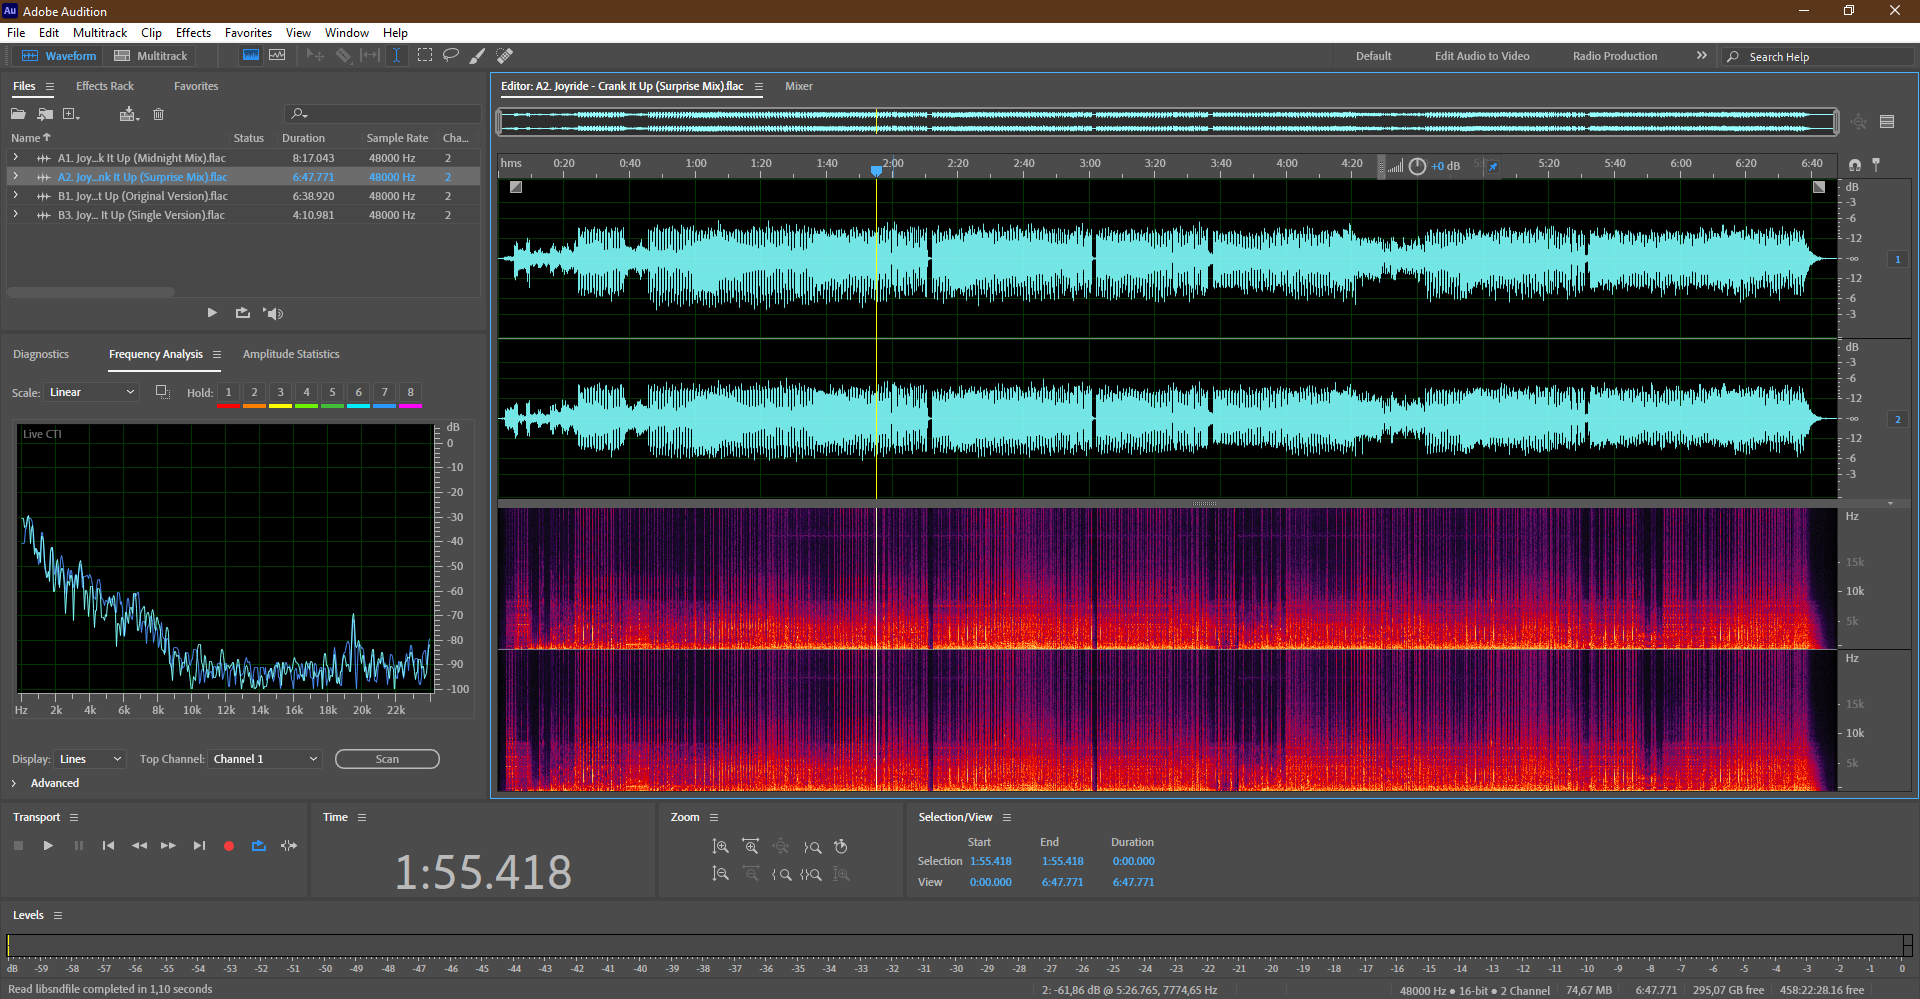Zoom out amplitude
The width and height of the screenshot is (1920, 999).
(x=720, y=874)
